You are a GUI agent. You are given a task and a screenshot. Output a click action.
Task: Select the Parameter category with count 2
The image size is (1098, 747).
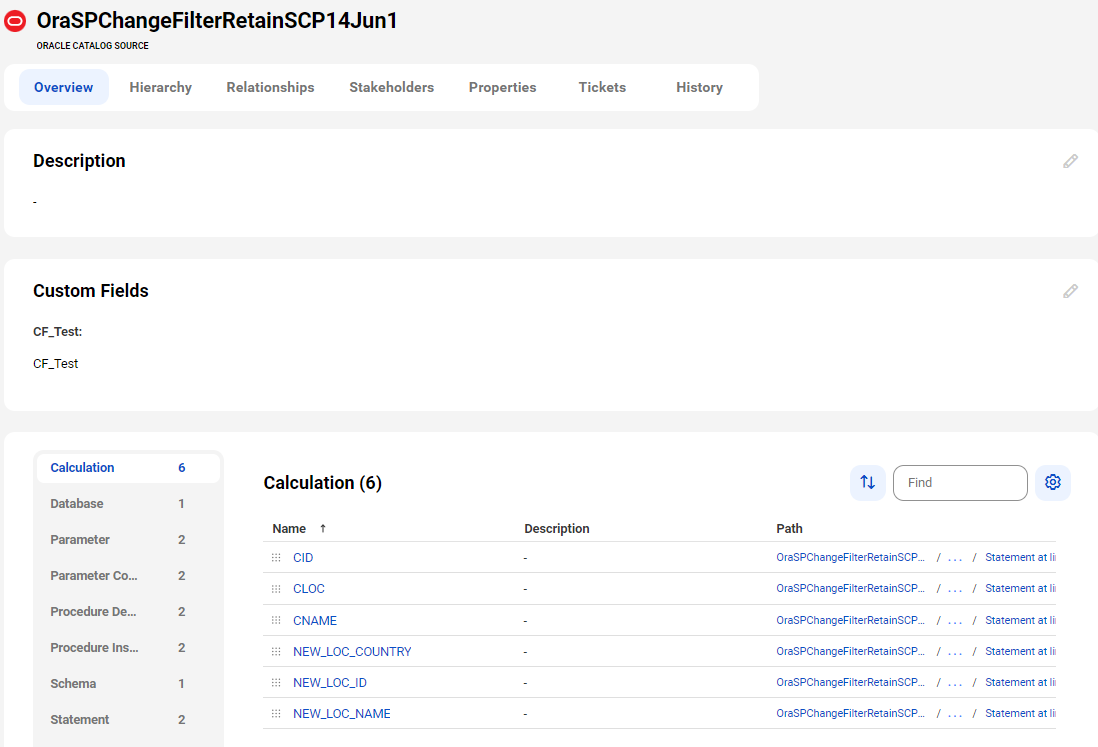(128, 540)
